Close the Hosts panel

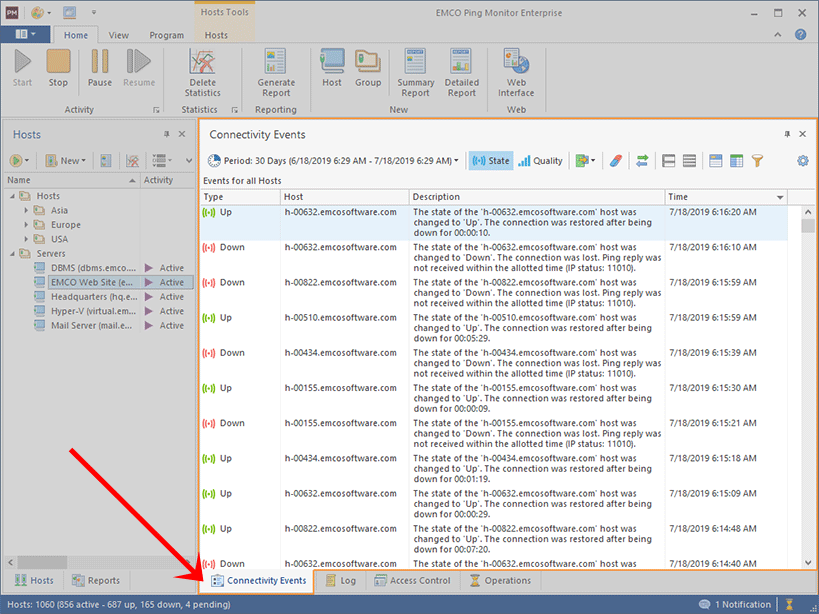(182, 134)
